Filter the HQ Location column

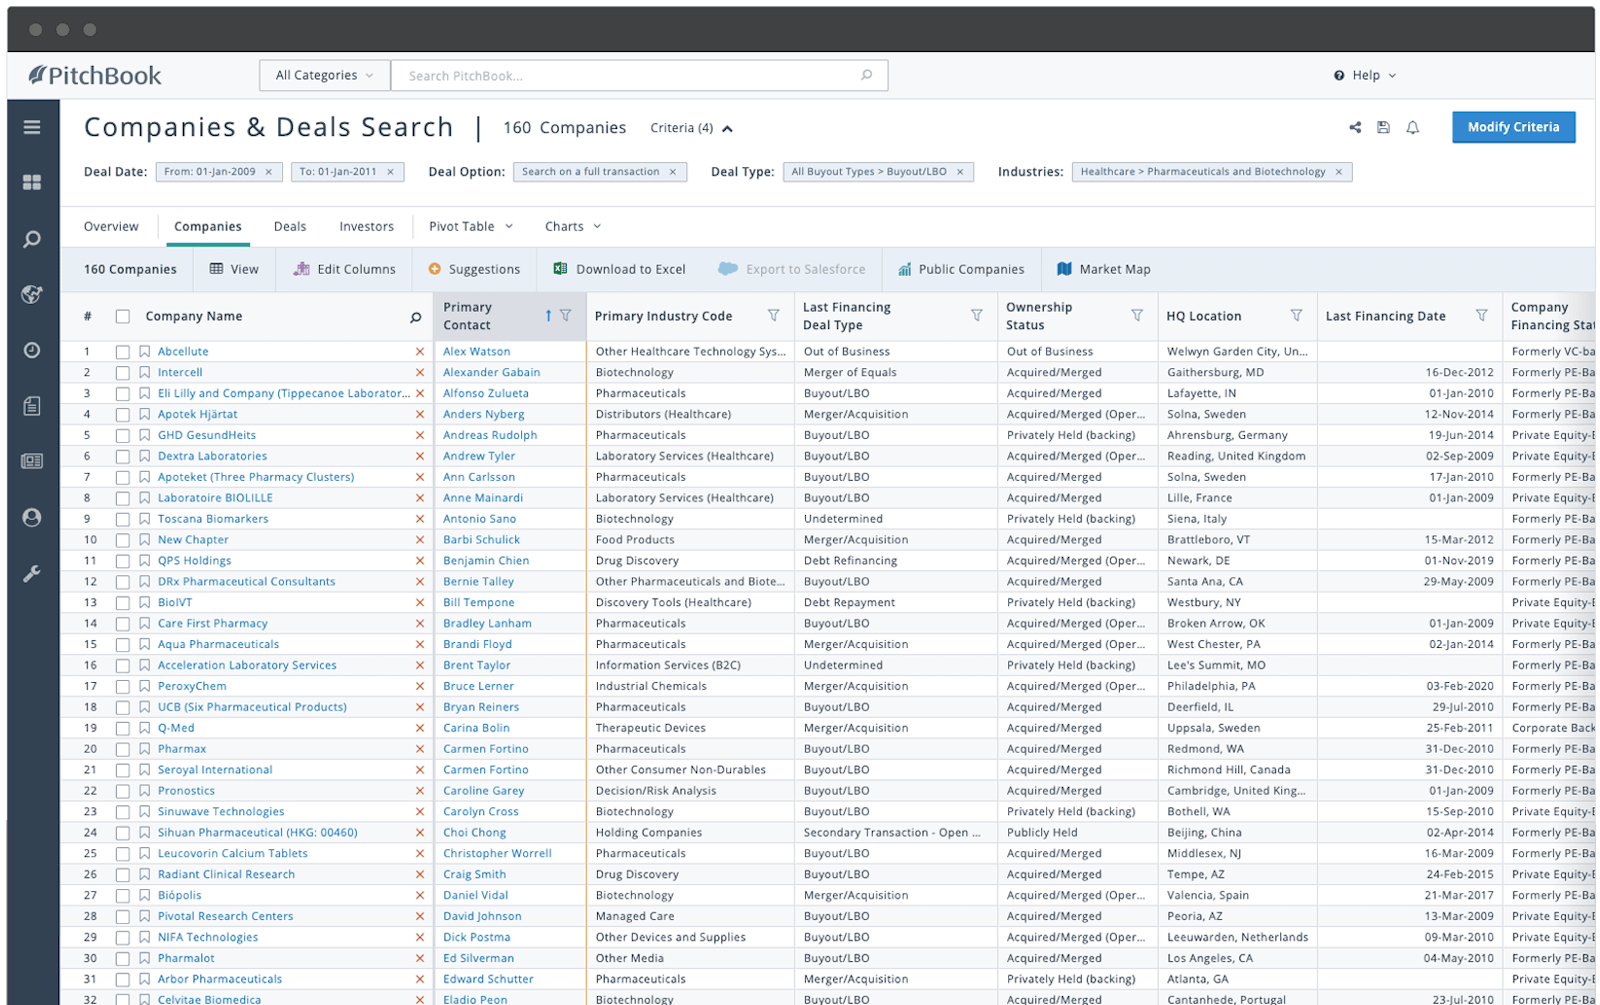point(1296,316)
